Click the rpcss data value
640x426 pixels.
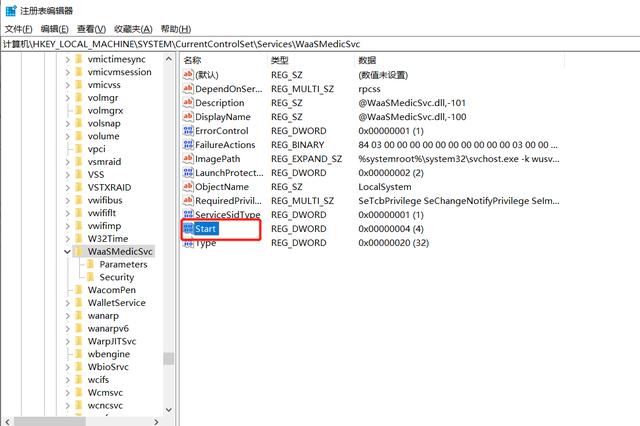pos(369,89)
